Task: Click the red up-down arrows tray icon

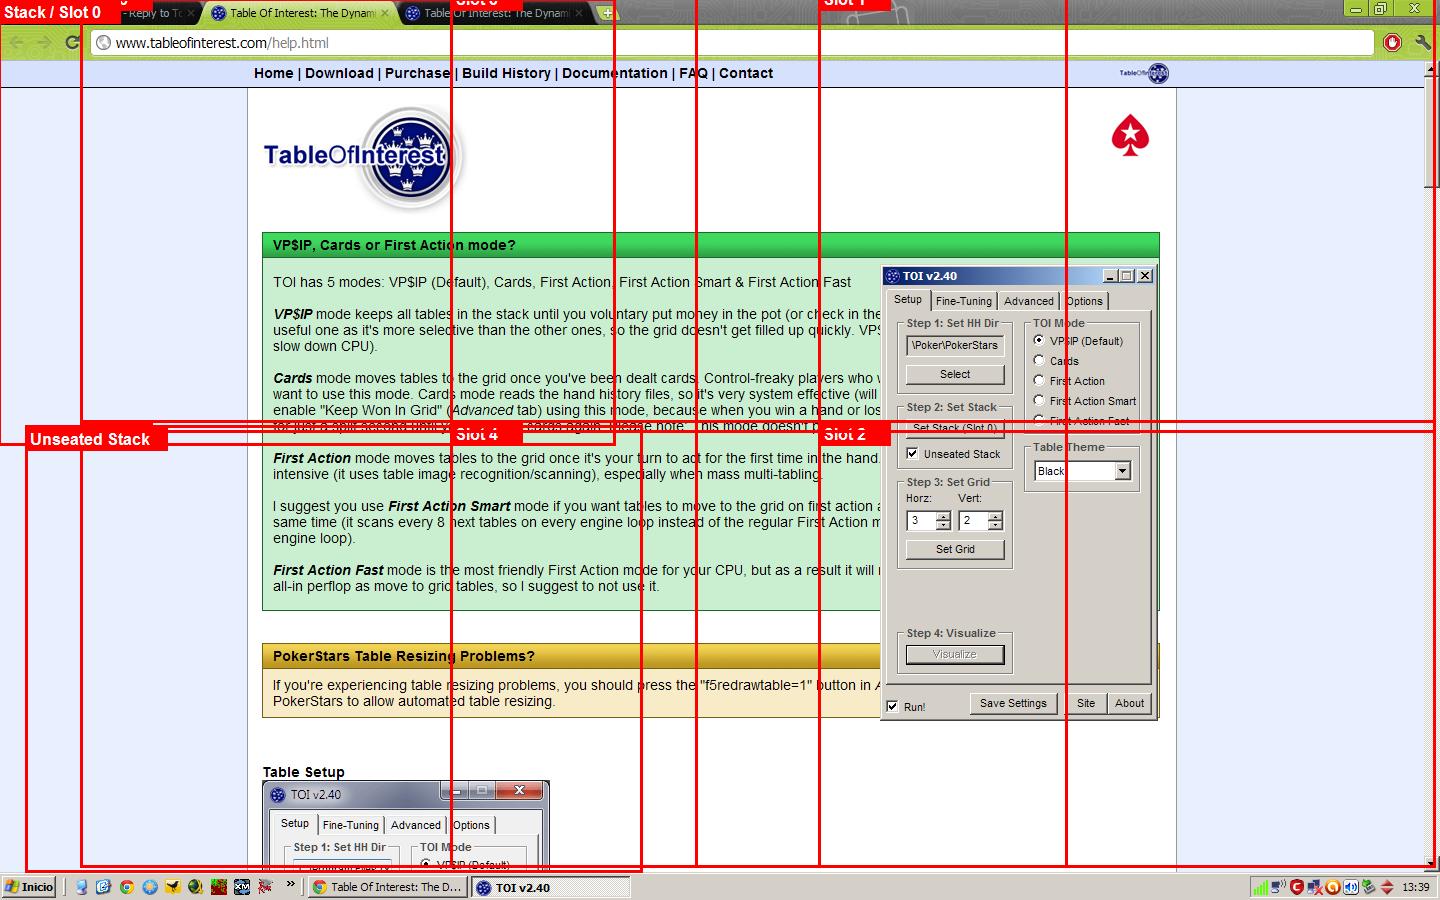Action: [1387, 887]
